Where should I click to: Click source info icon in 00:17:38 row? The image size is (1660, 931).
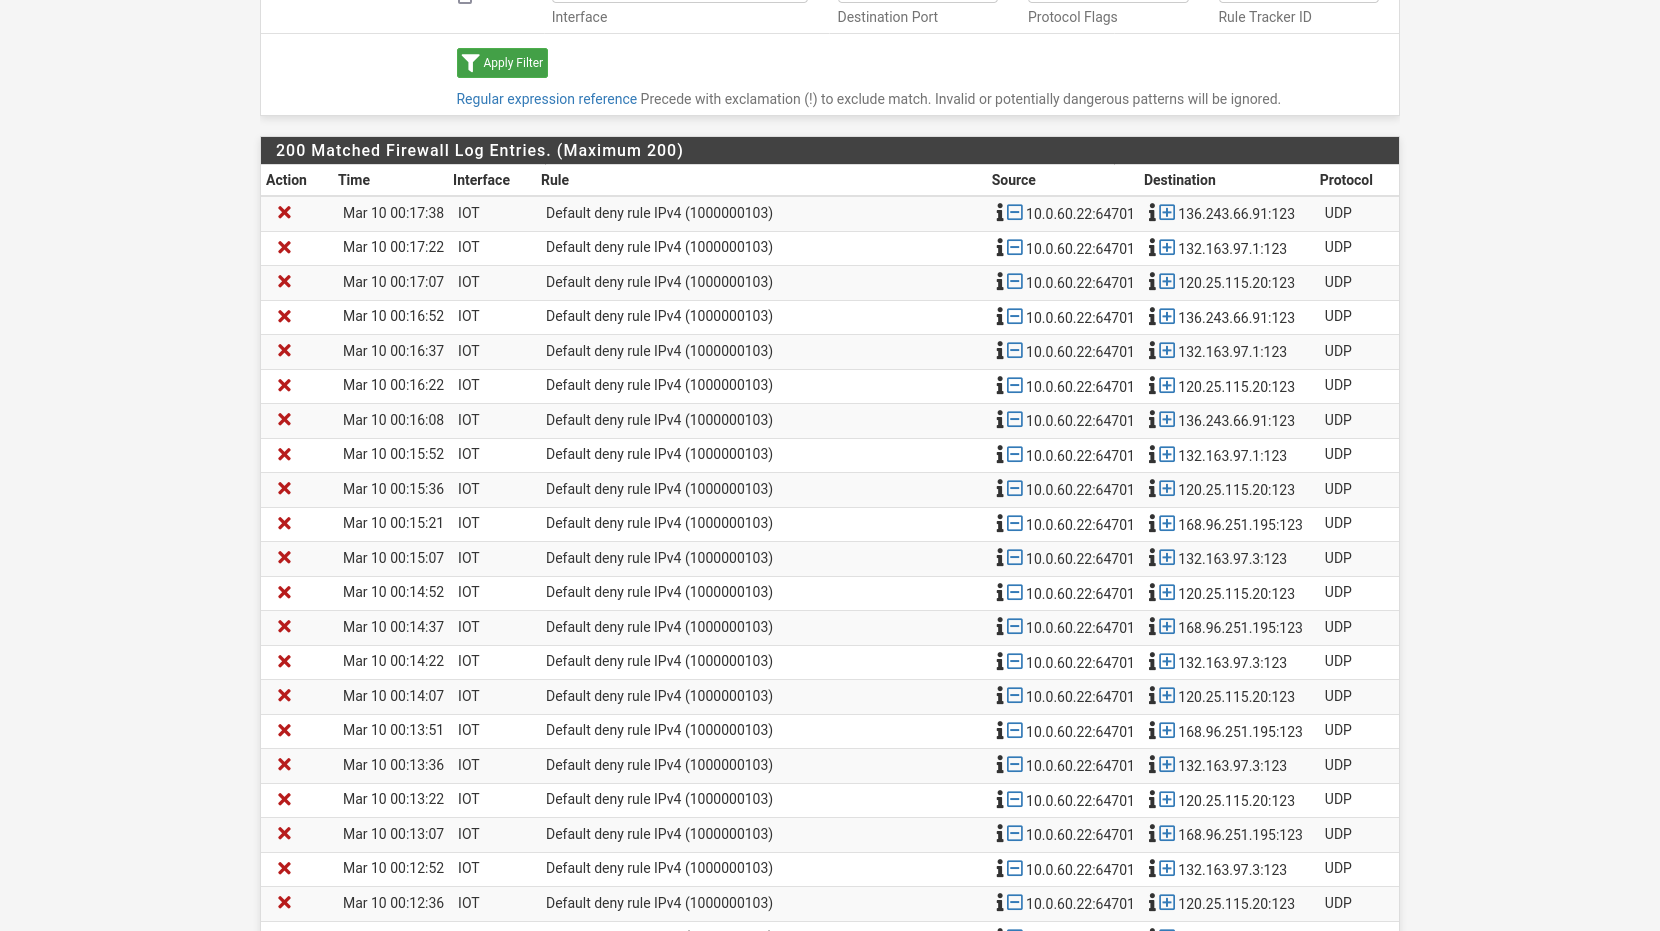point(999,213)
